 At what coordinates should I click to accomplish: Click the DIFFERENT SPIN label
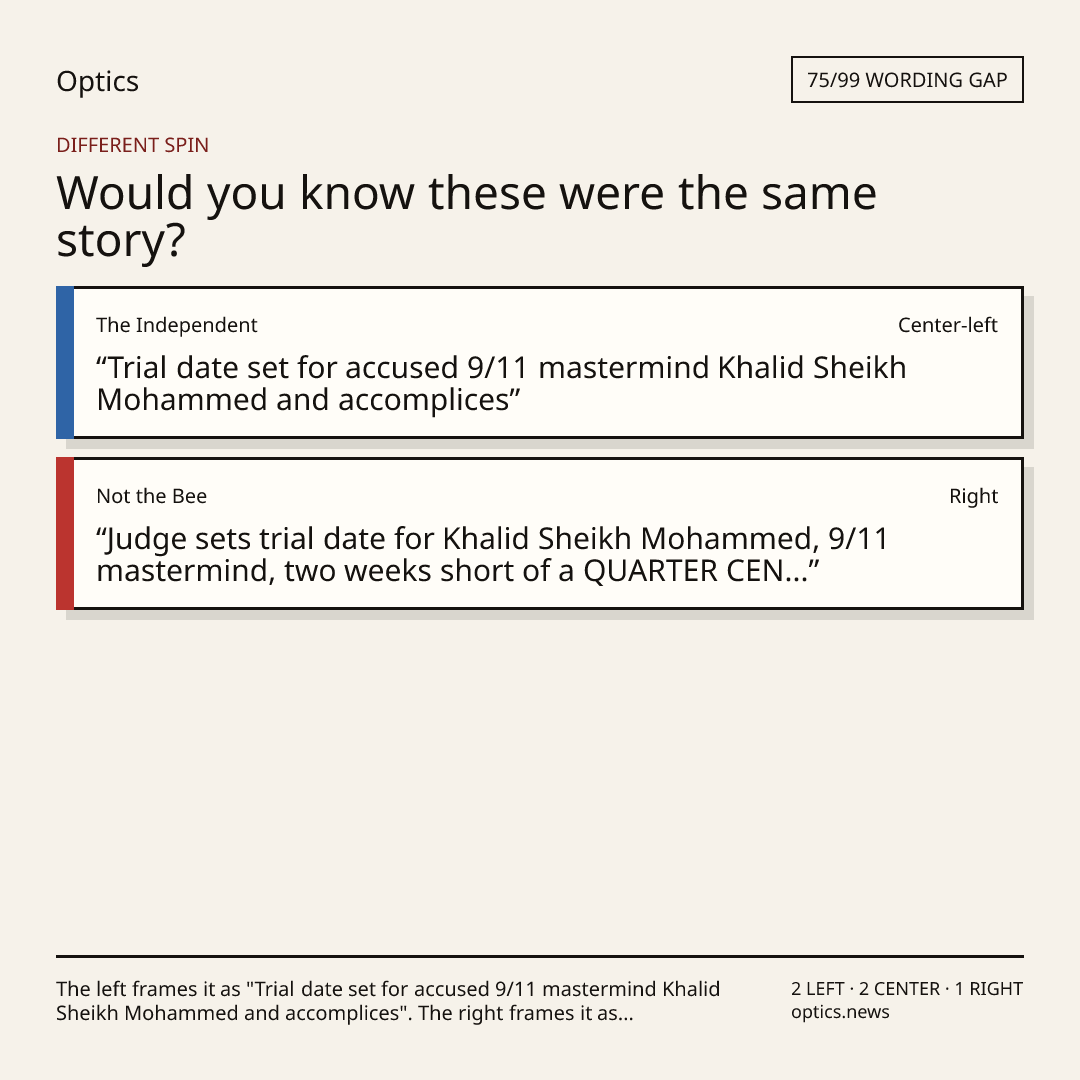(132, 145)
